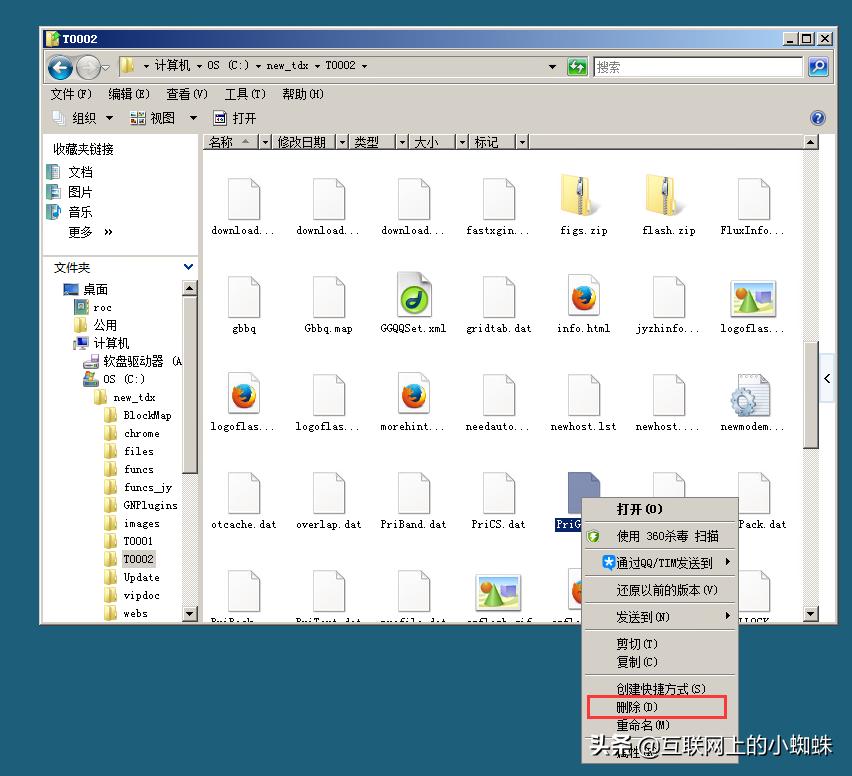This screenshot has width=852, height=776.
Task: Select the chrome folder in the tree
Action: coord(141,433)
